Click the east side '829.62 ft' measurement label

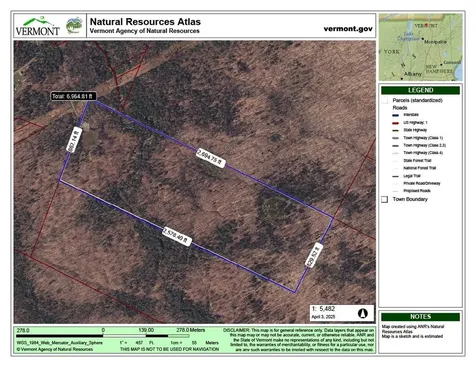point(314,255)
